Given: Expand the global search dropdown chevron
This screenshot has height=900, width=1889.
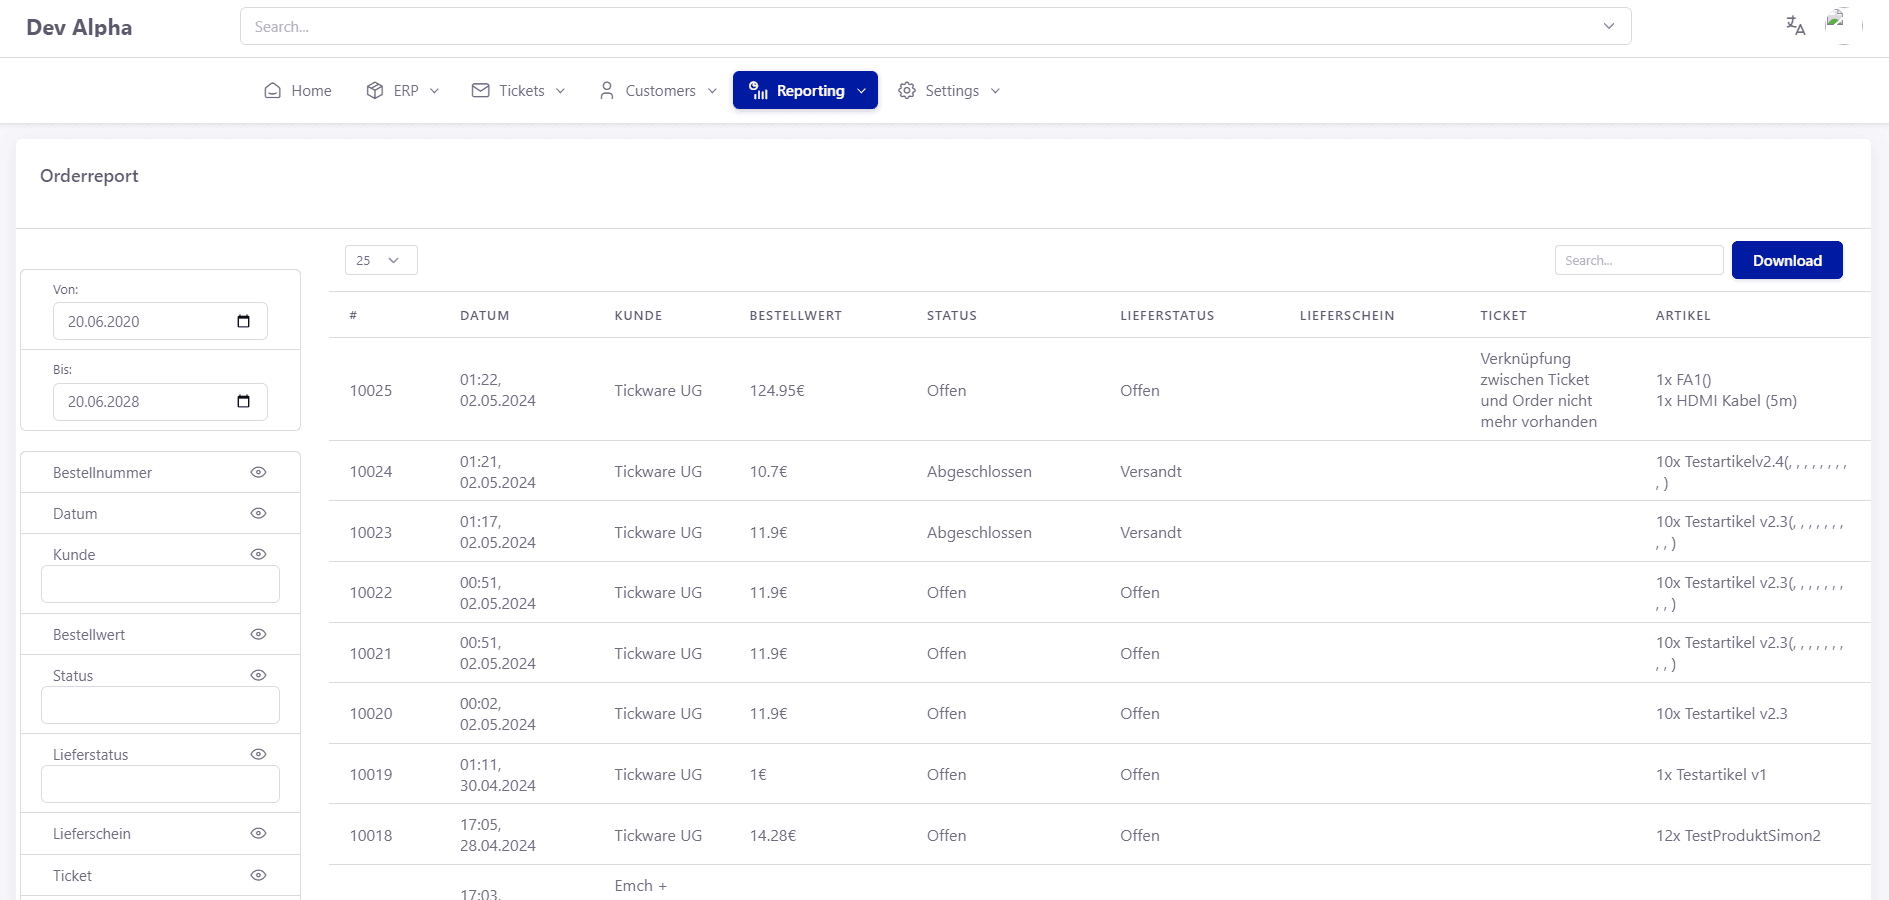Looking at the screenshot, I should pos(1609,26).
